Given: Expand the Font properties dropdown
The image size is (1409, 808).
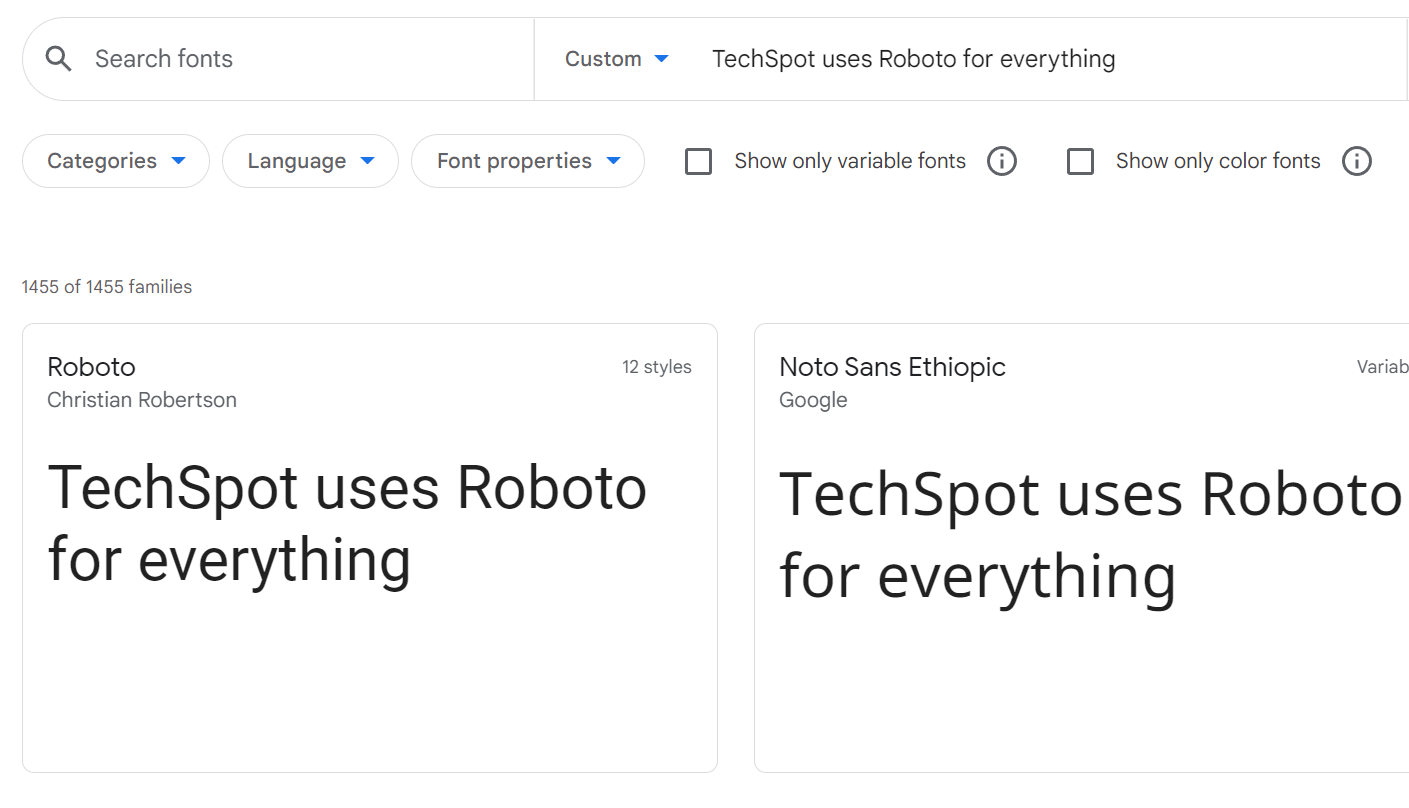Looking at the screenshot, I should [528, 161].
